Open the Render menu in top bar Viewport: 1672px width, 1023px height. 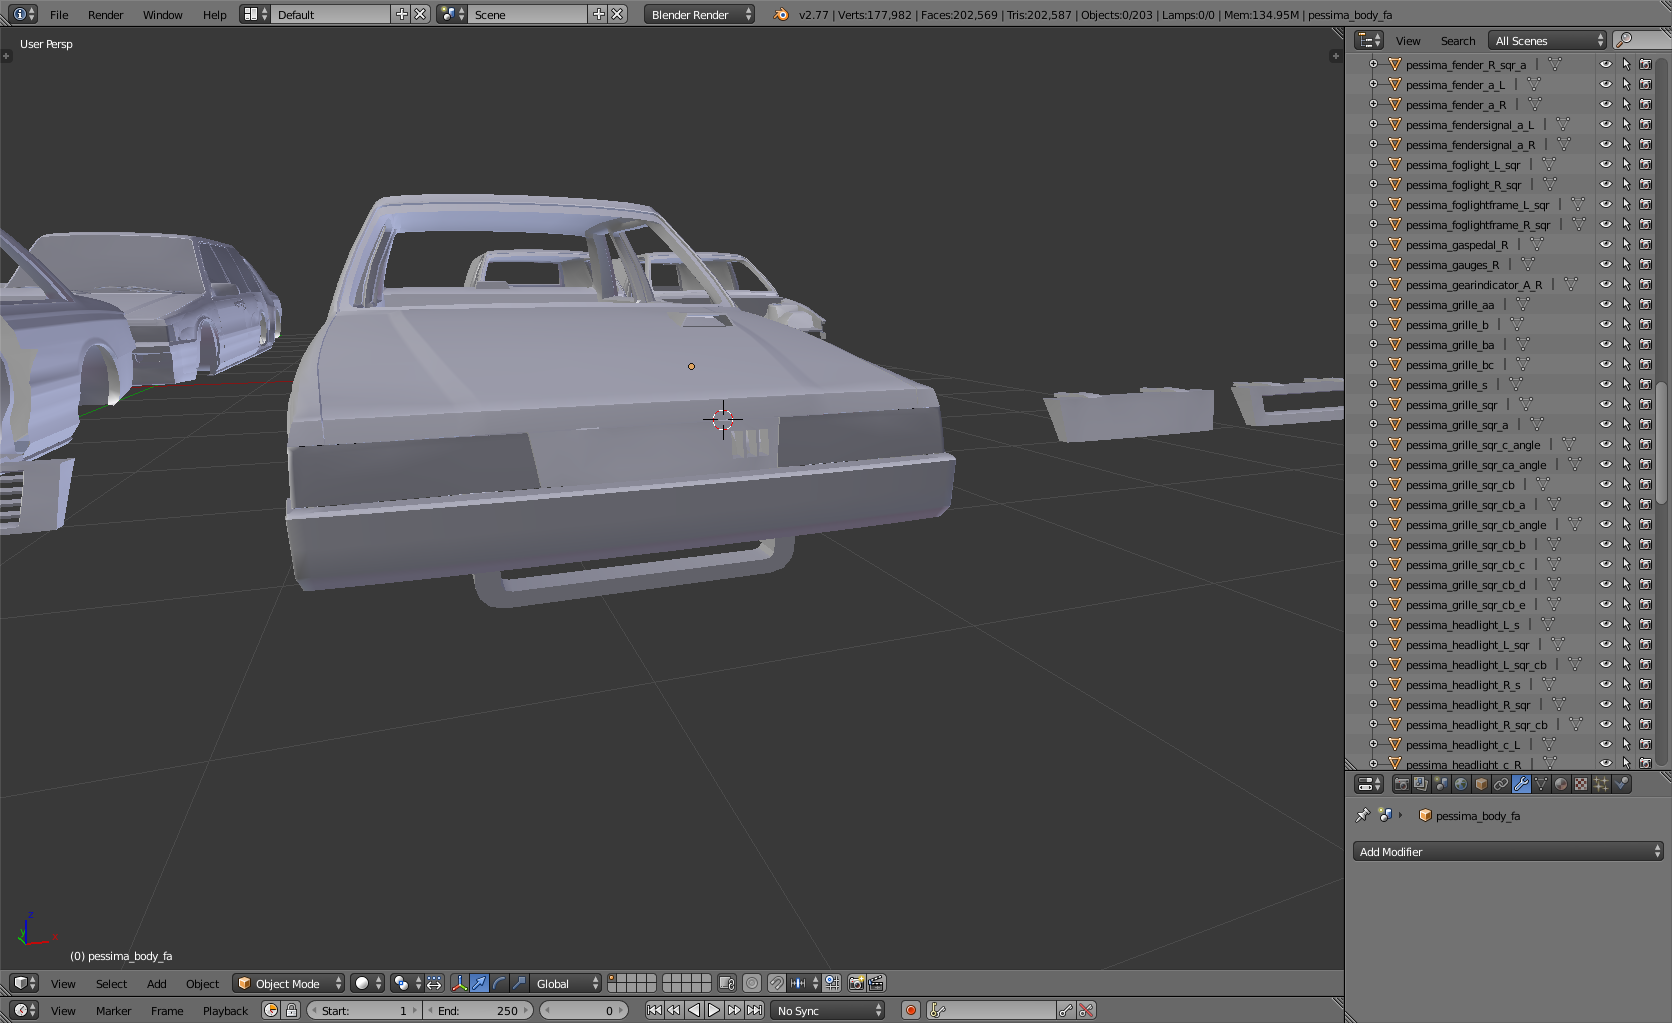105,15
